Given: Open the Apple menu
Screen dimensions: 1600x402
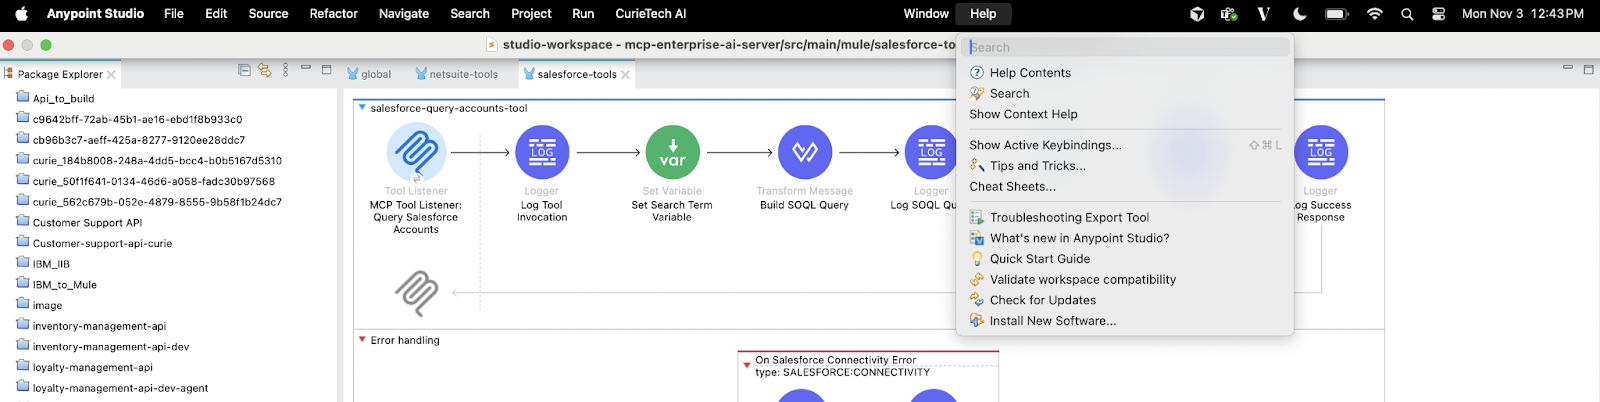Looking at the screenshot, I should [22, 14].
